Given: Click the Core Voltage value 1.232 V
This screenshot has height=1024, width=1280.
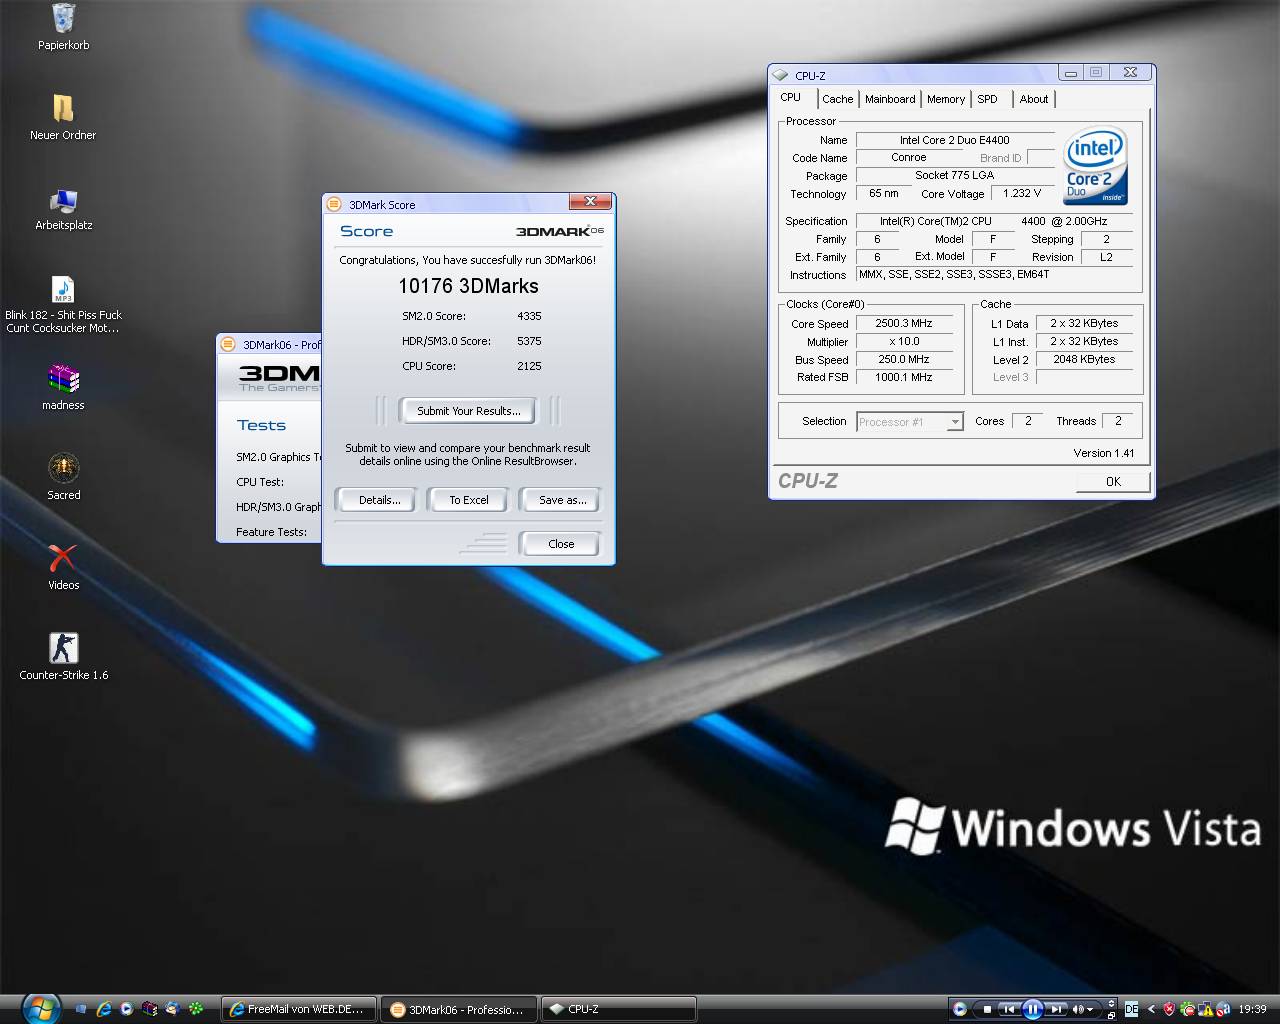Looking at the screenshot, I should (1022, 194).
